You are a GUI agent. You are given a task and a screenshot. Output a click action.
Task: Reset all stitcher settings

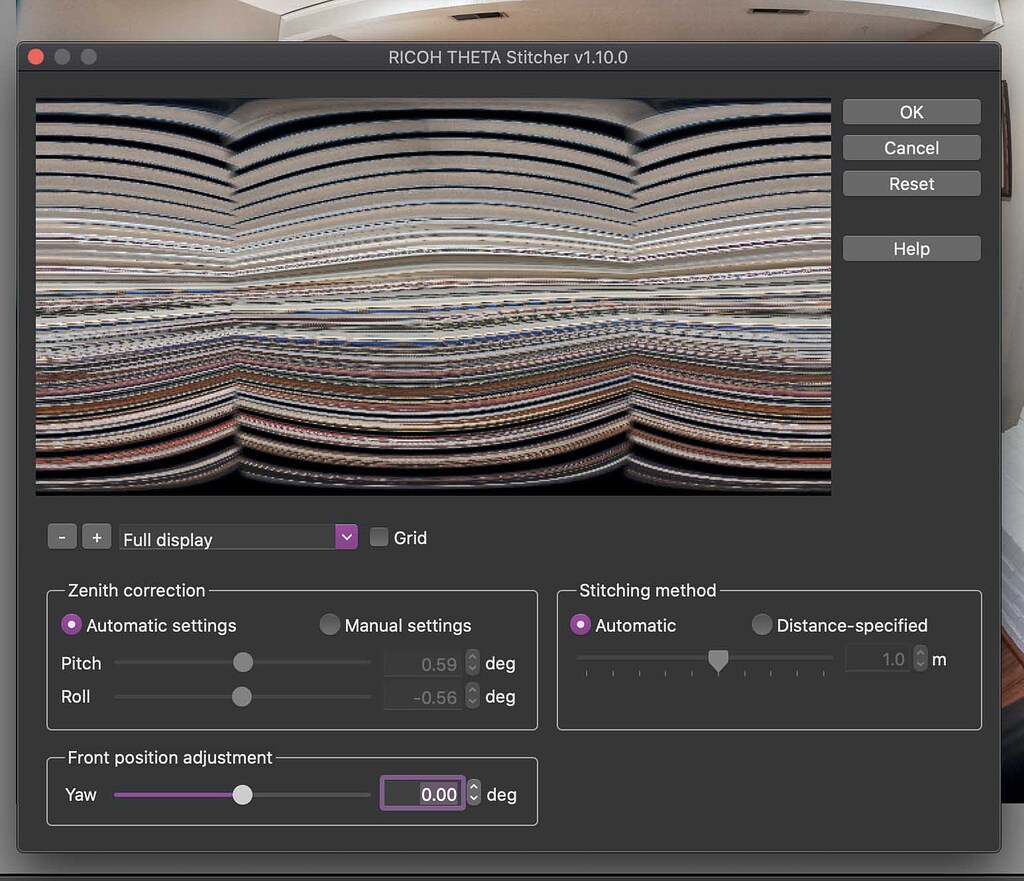pyautogui.click(x=911, y=184)
